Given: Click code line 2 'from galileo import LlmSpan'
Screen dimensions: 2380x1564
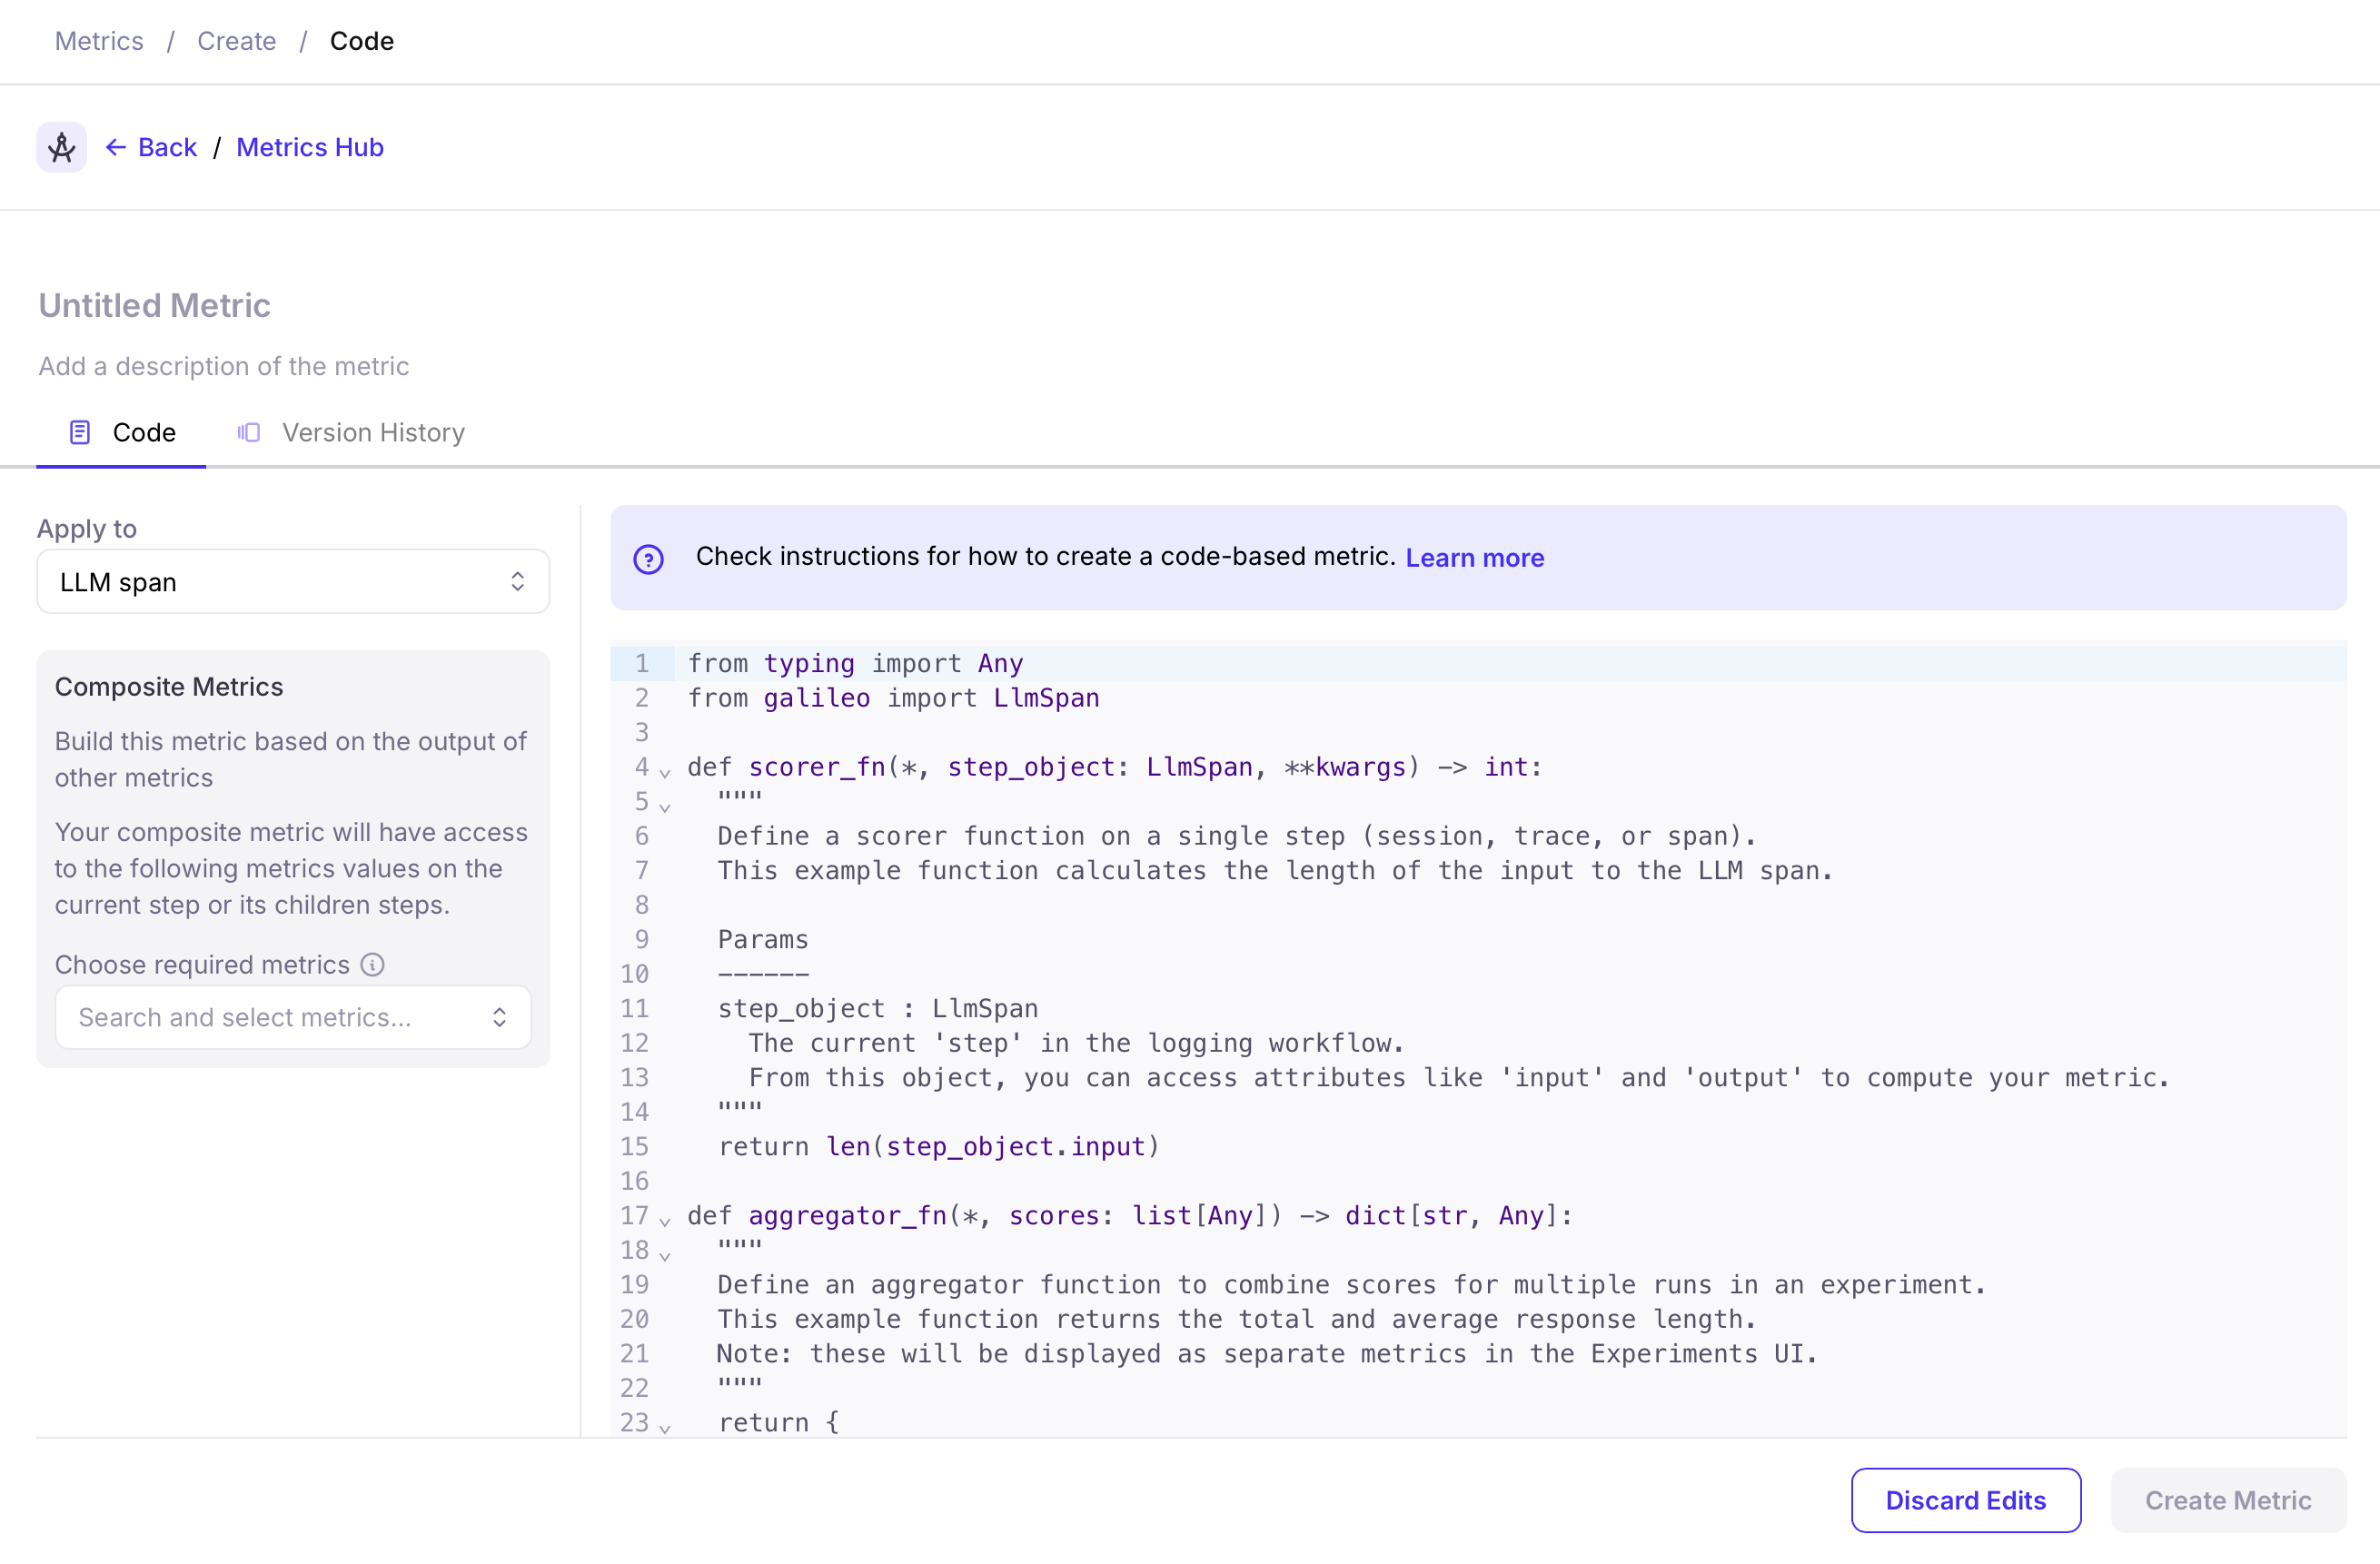Looking at the screenshot, I should (893, 698).
